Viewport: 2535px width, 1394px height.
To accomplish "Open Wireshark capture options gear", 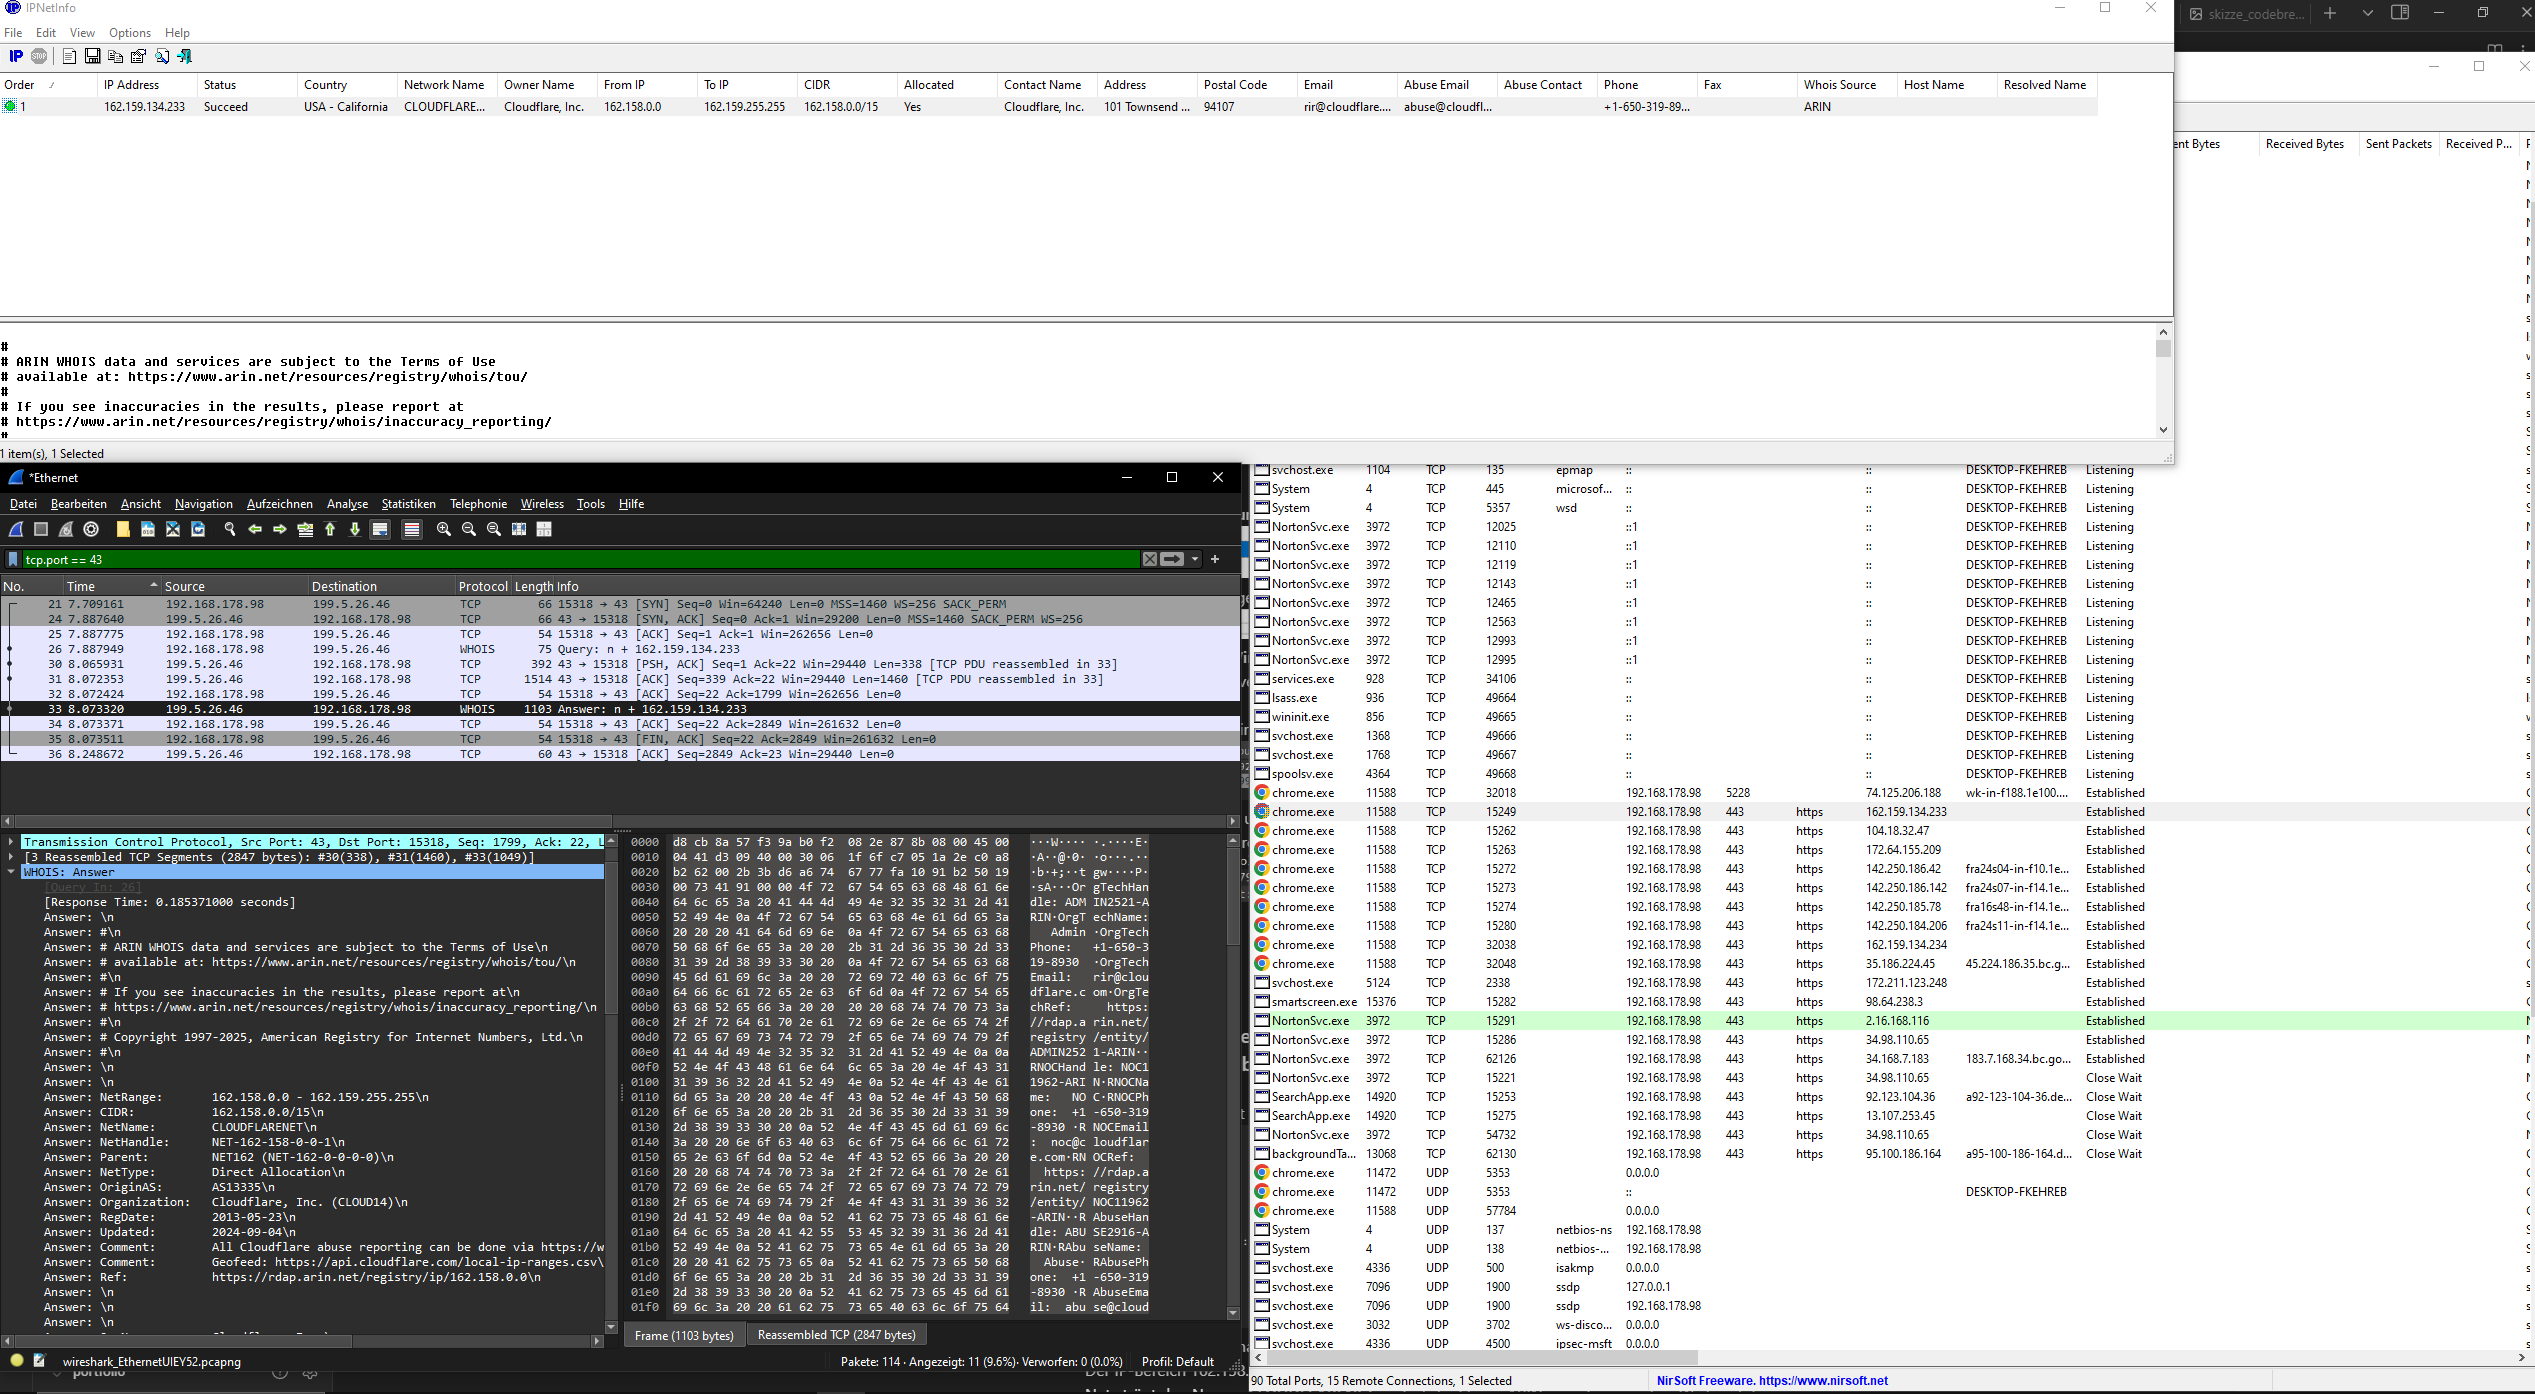I will pyautogui.click(x=91, y=529).
